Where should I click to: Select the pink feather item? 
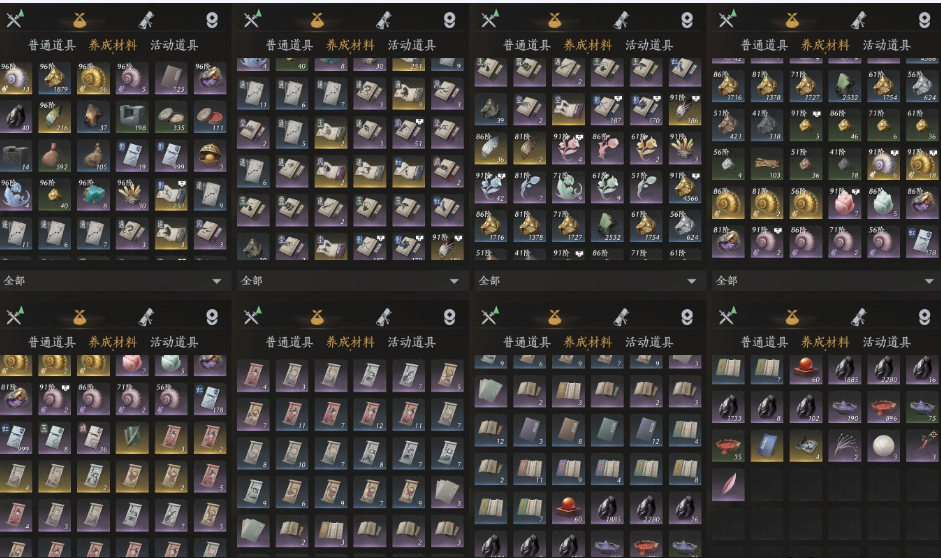click(x=728, y=484)
